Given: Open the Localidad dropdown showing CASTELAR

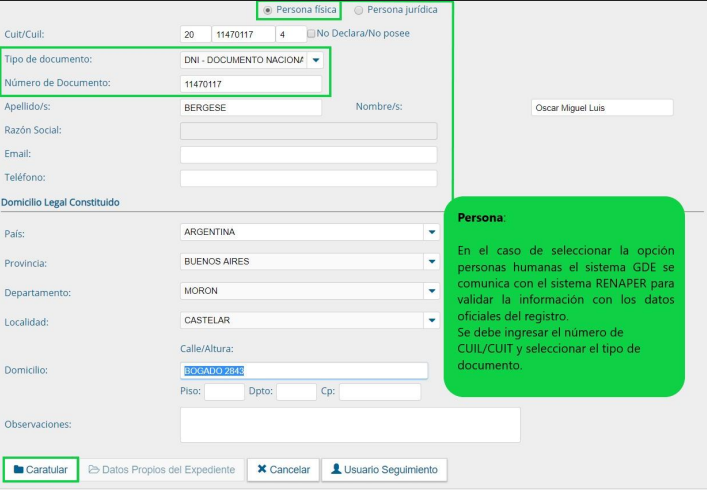Looking at the screenshot, I should click(432, 321).
